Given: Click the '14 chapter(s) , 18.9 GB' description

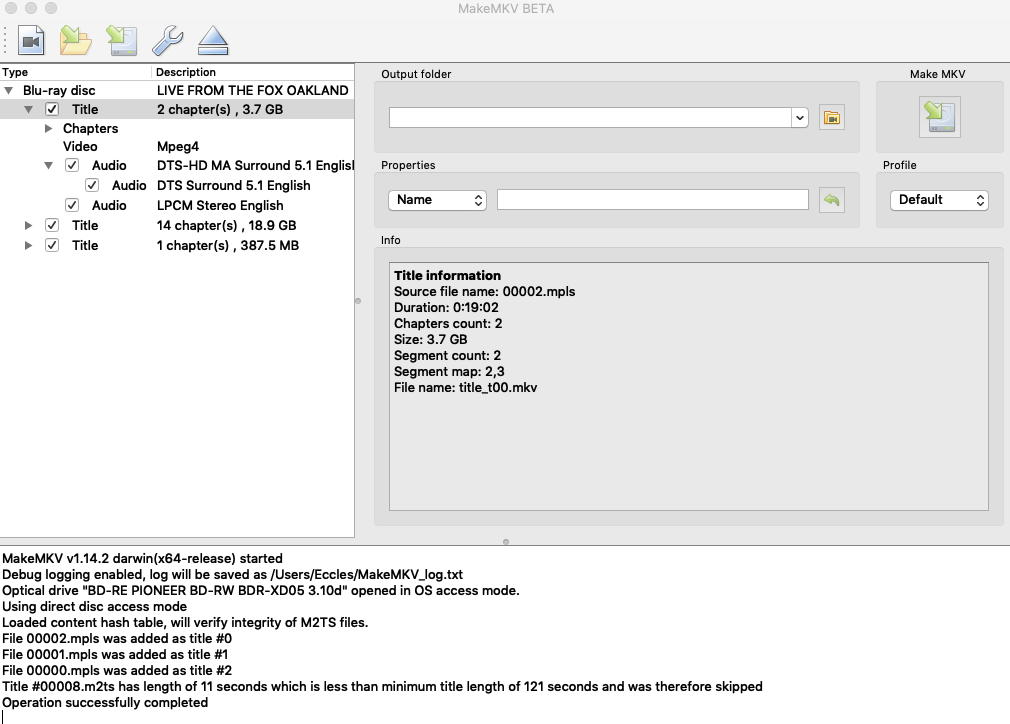Looking at the screenshot, I should [227, 225].
